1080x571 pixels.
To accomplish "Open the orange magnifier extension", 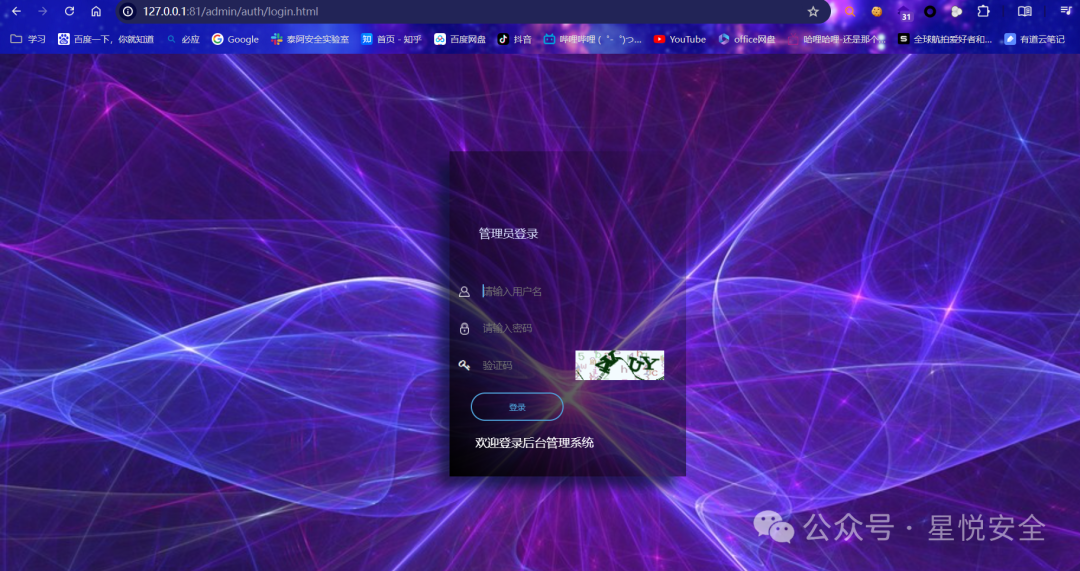I will click(x=850, y=11).
